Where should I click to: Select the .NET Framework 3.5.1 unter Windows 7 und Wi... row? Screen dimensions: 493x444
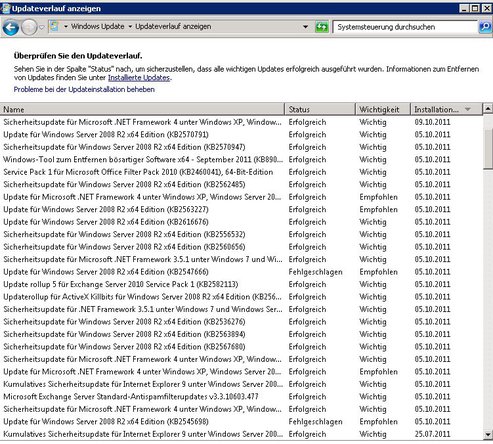coord(241,260)
